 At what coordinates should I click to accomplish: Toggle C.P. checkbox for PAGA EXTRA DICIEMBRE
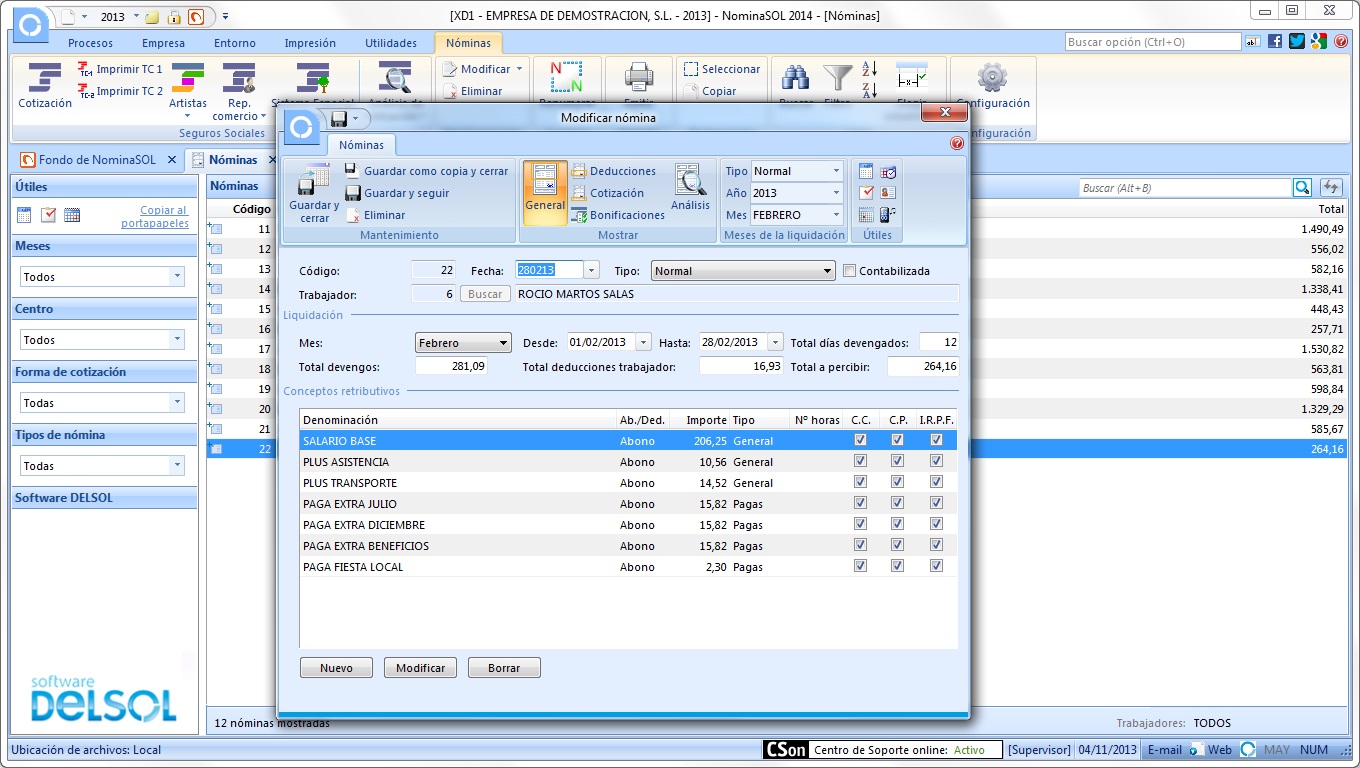tap(897, 524)
